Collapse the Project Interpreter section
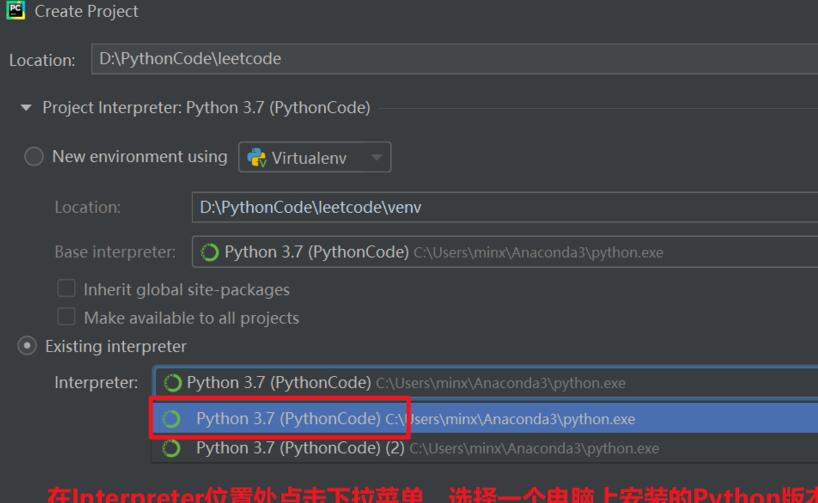The height and width of the screenshot is (503, 818). (26, 108)
